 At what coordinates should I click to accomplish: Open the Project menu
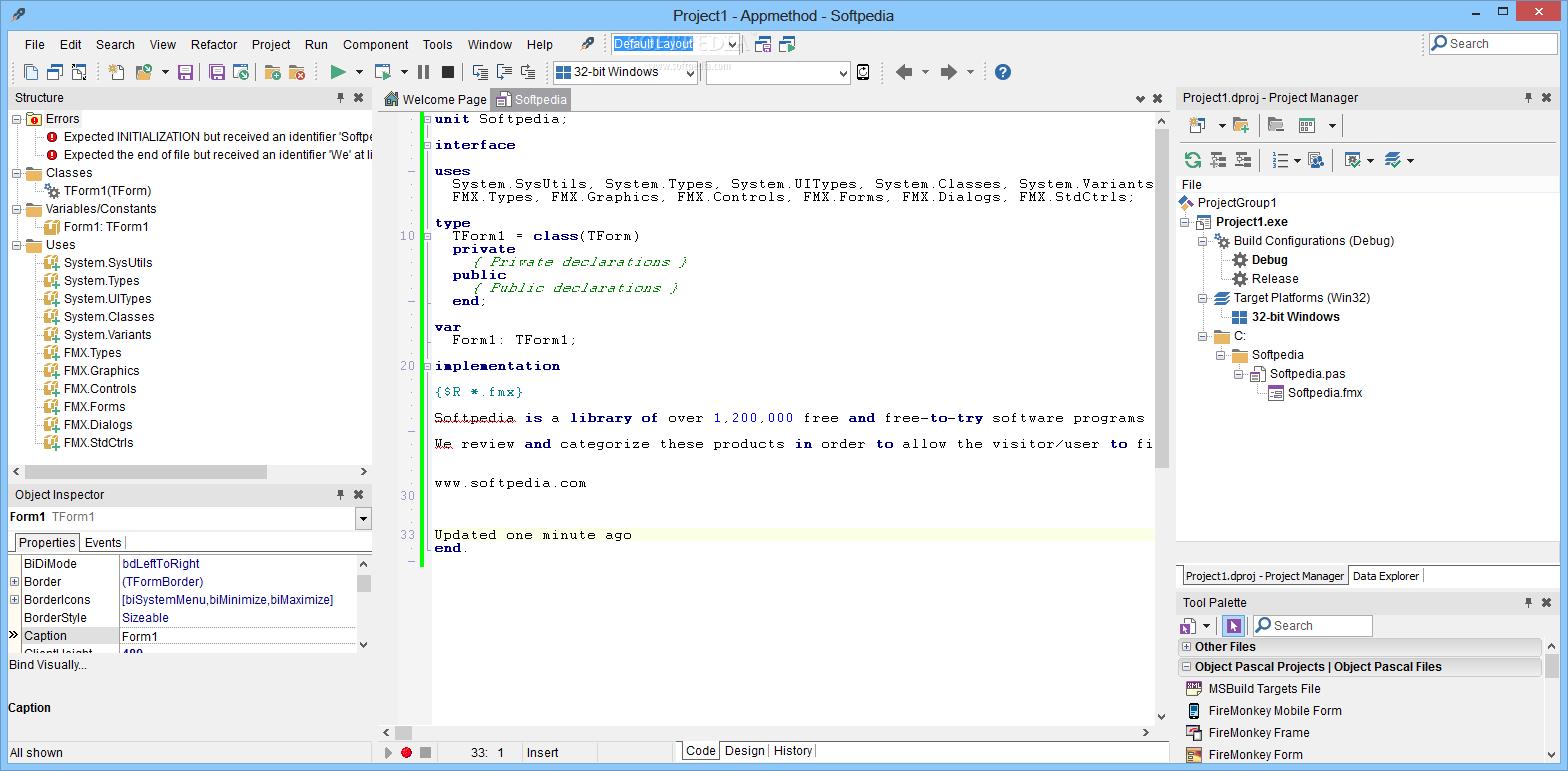click(x=271, y=45)
